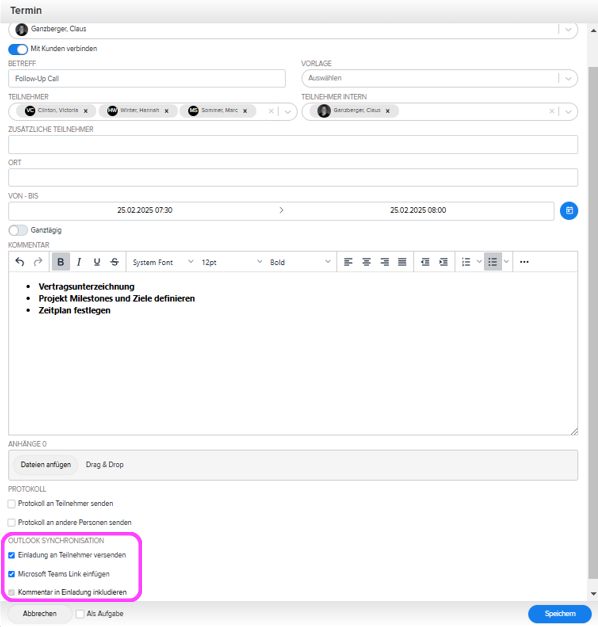
Task: Apply strikethrough formatting in toolbar
Action: point(115,262)
